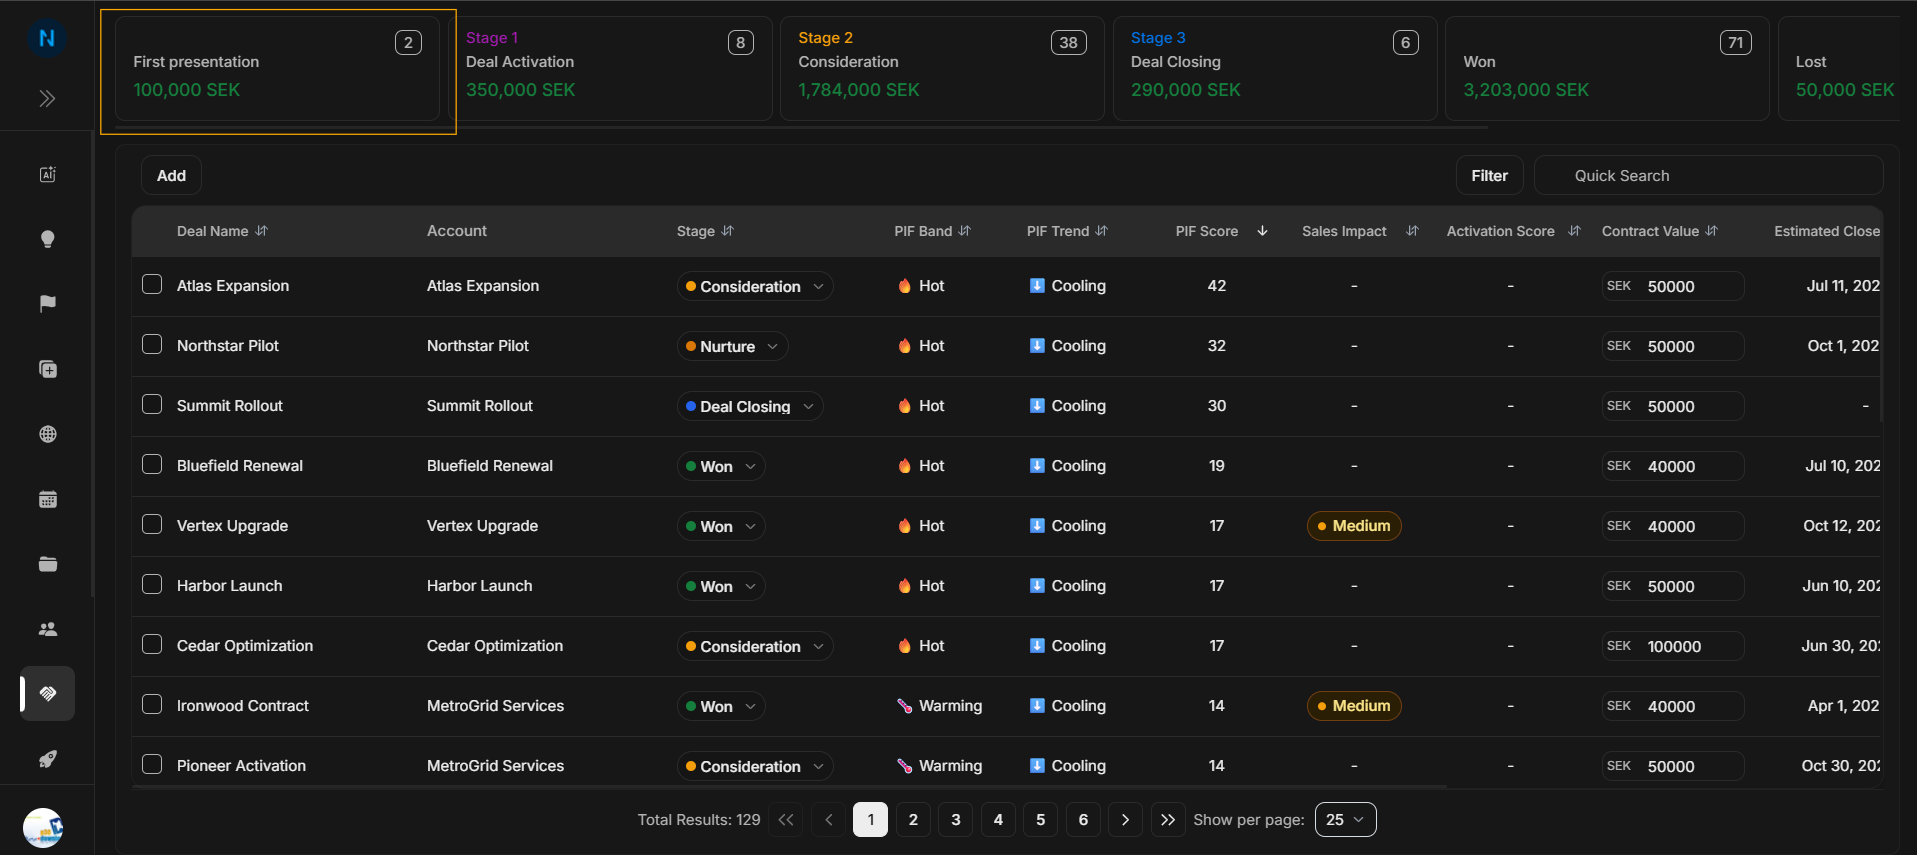This screenshot has height=855, width=1917.
Task: Open the Show per page dropdown
Action: [x=1345, y=820]
